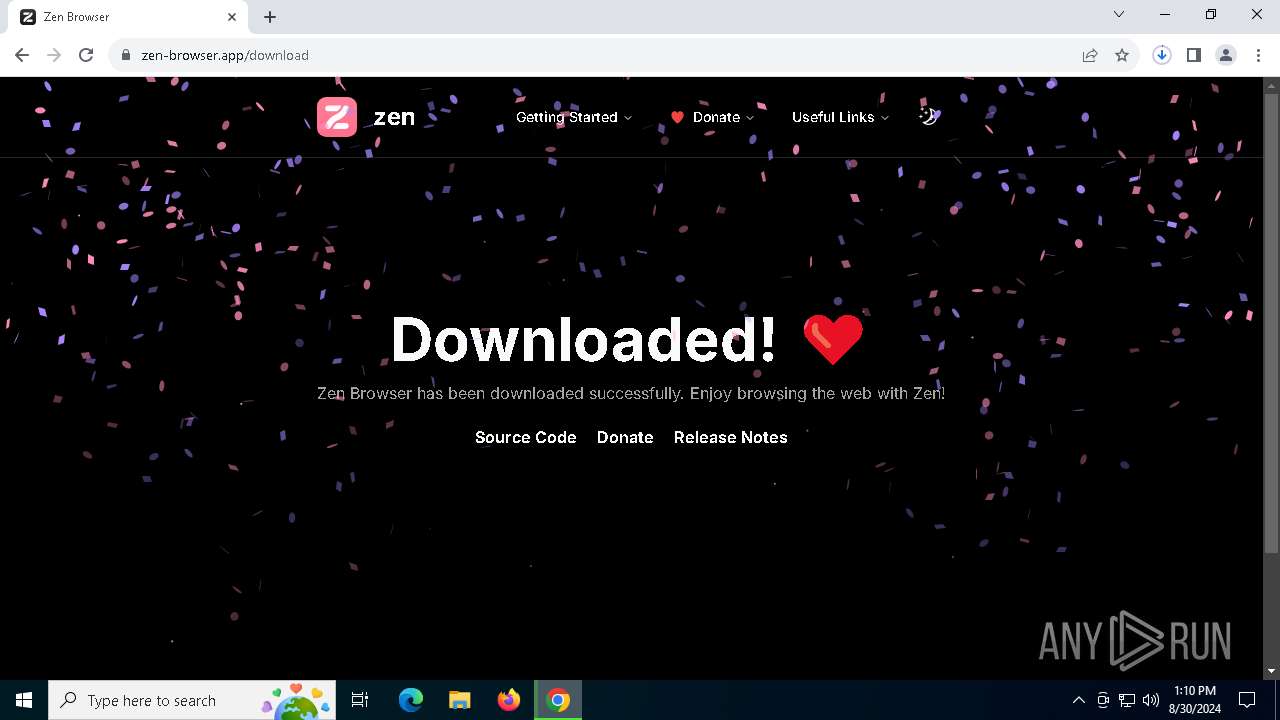
Task: Open Task View on taskbar
Action: tap(360, 700)
